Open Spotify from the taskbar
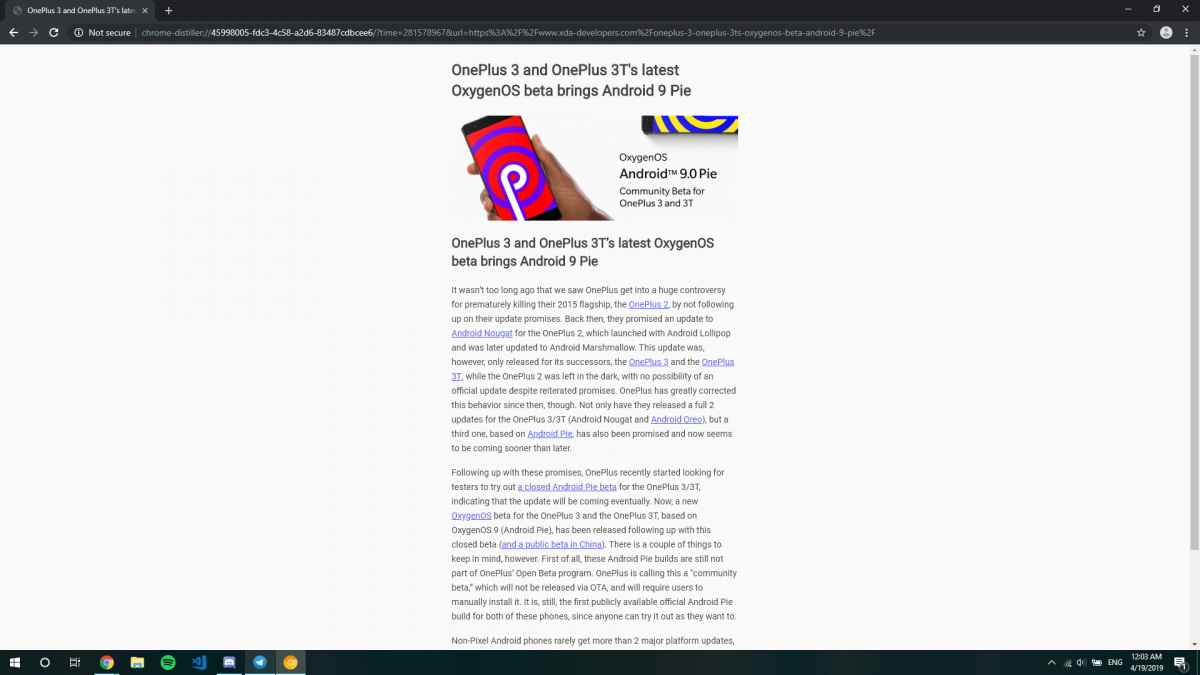Image resolution: width=1200 pixels, height=675 pixels. pyautogui.click(x=168, y=662)
